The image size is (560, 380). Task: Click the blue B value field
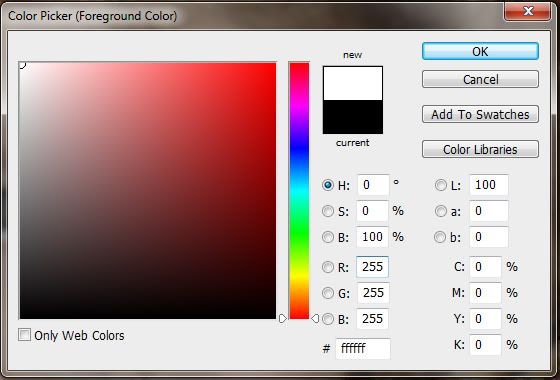(x=372, y=319)
